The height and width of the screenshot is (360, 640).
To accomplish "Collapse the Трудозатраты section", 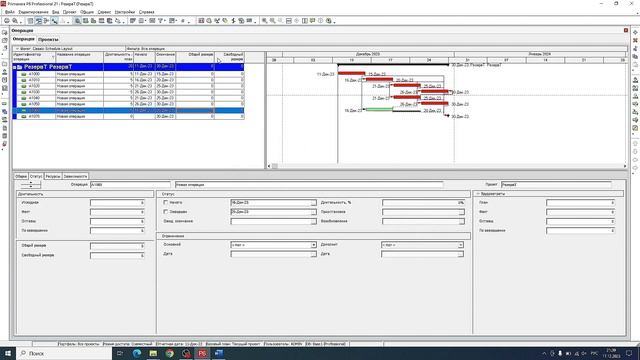I will pyautogui.click(x=478, y=193).
